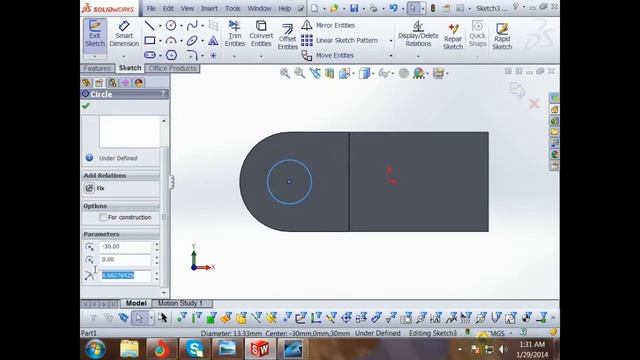This screenshot has height=360, width=640.
Task: Open the Help menu
Action: (x=284, y=8)
